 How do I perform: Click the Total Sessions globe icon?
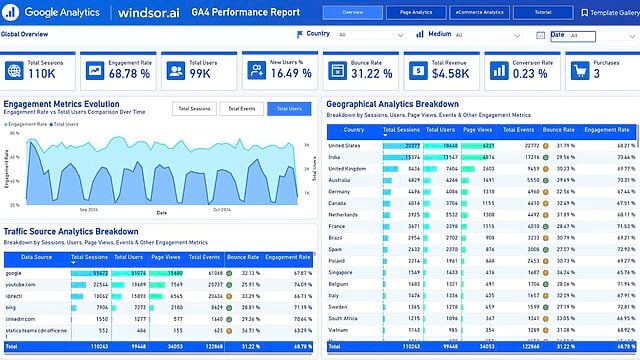click(x=14, y=71)
